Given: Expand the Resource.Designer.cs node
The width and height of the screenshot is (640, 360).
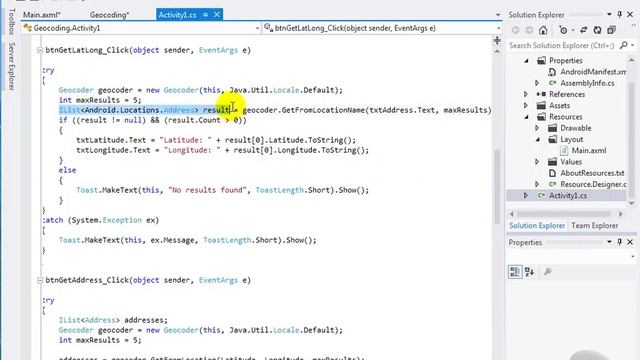Looking at the screenshot, I should pyautogui.click(x=537, y=184).
